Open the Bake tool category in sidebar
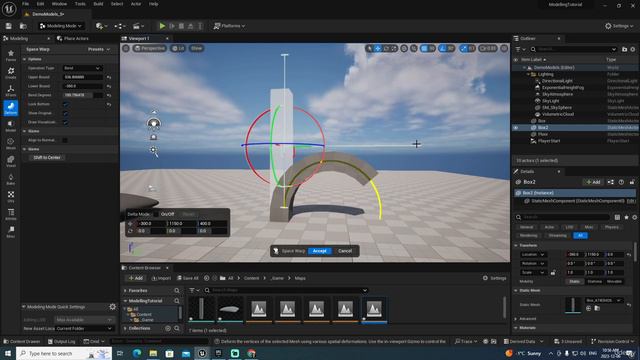The image size is (640, 360). pos(11,179)
